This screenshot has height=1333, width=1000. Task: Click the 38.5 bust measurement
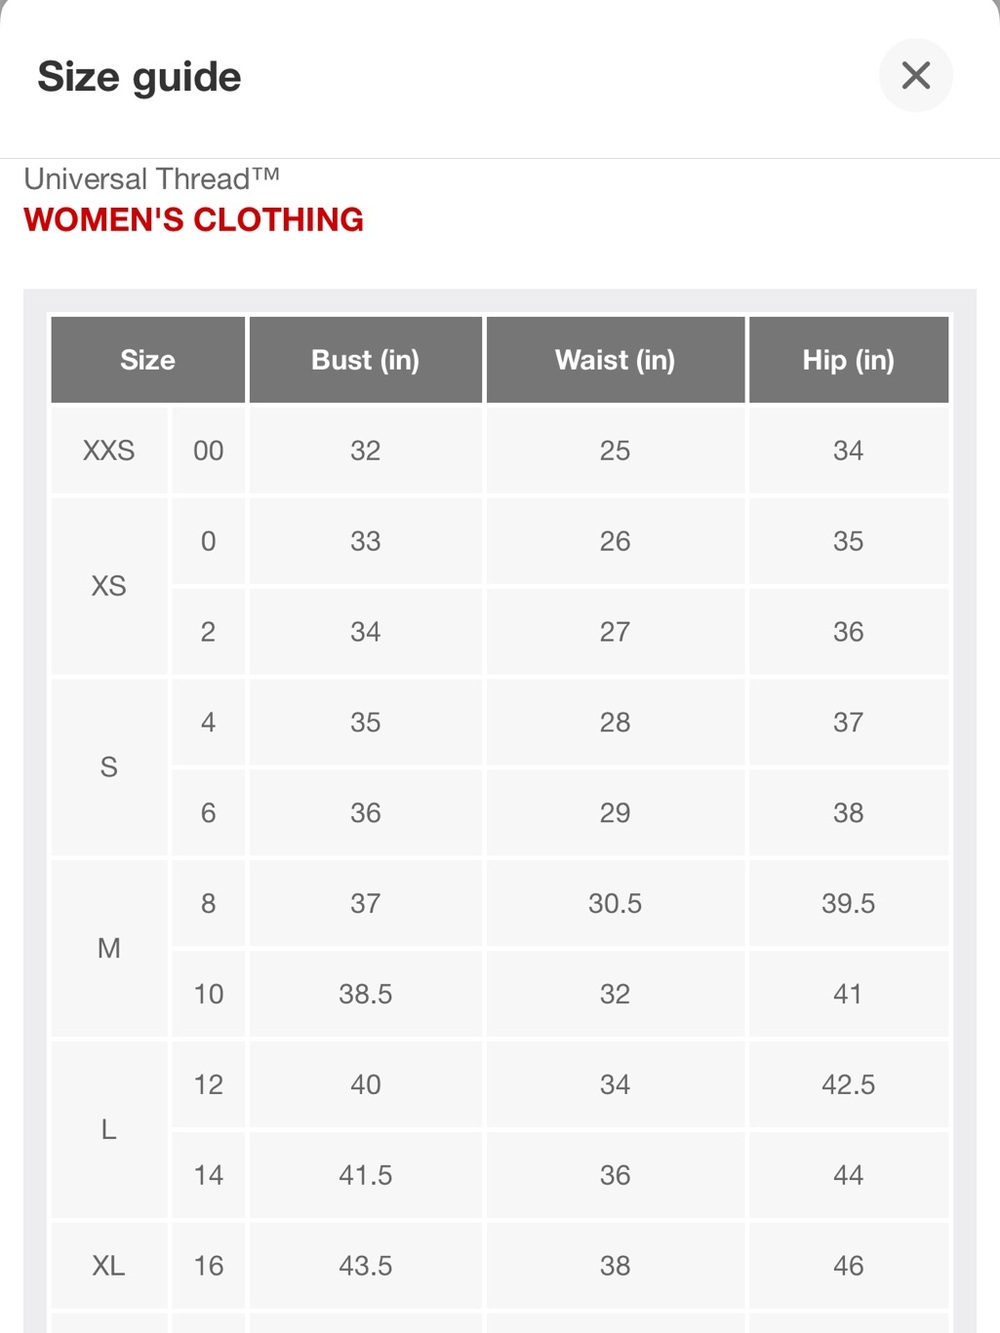click(x=365, y=994)
